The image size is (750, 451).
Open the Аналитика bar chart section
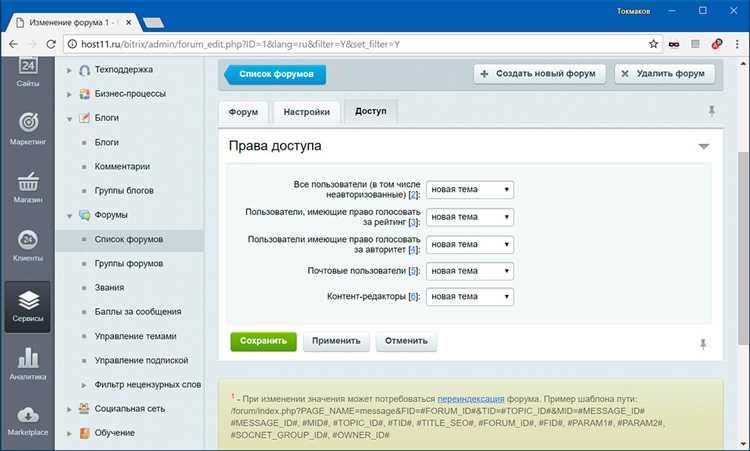point(28,363)
